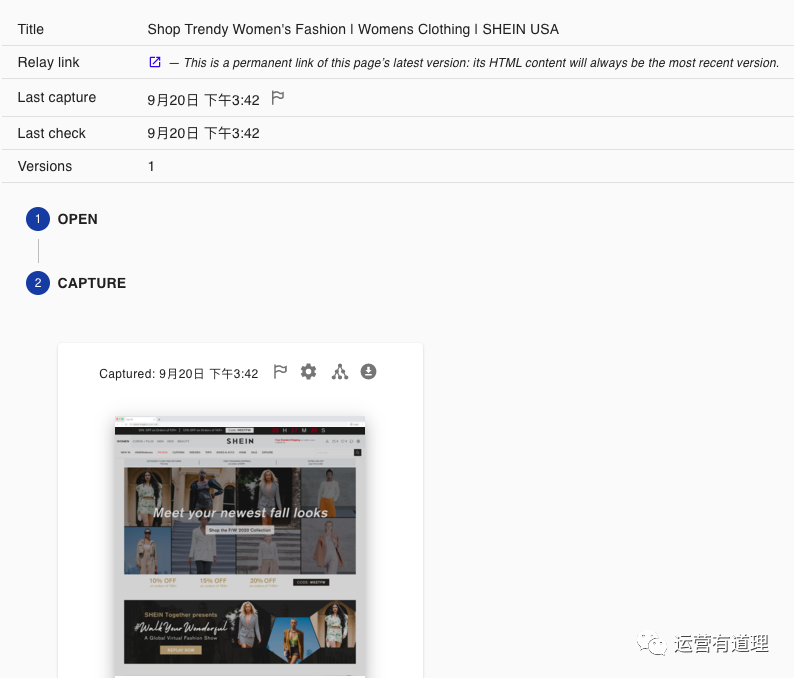
Task: Click the permanent link description text
Action: [x=481, y=63]
